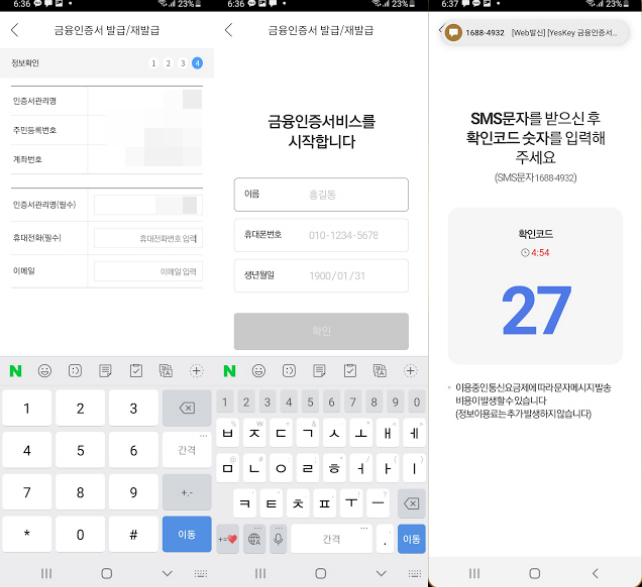Tap backspace key on Korean keyboard
Image resolution: width=642 pixels, height=587 pixels.
pos(411,504)
